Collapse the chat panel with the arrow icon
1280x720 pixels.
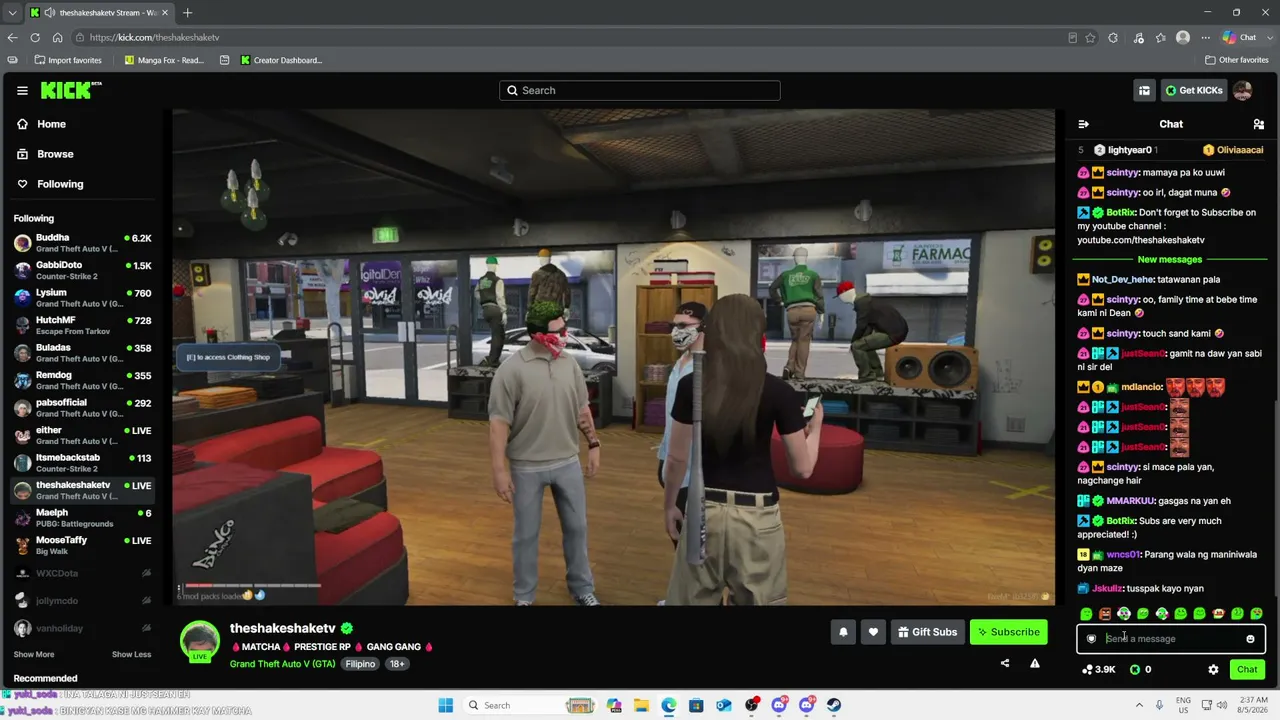pos(1083,124)
